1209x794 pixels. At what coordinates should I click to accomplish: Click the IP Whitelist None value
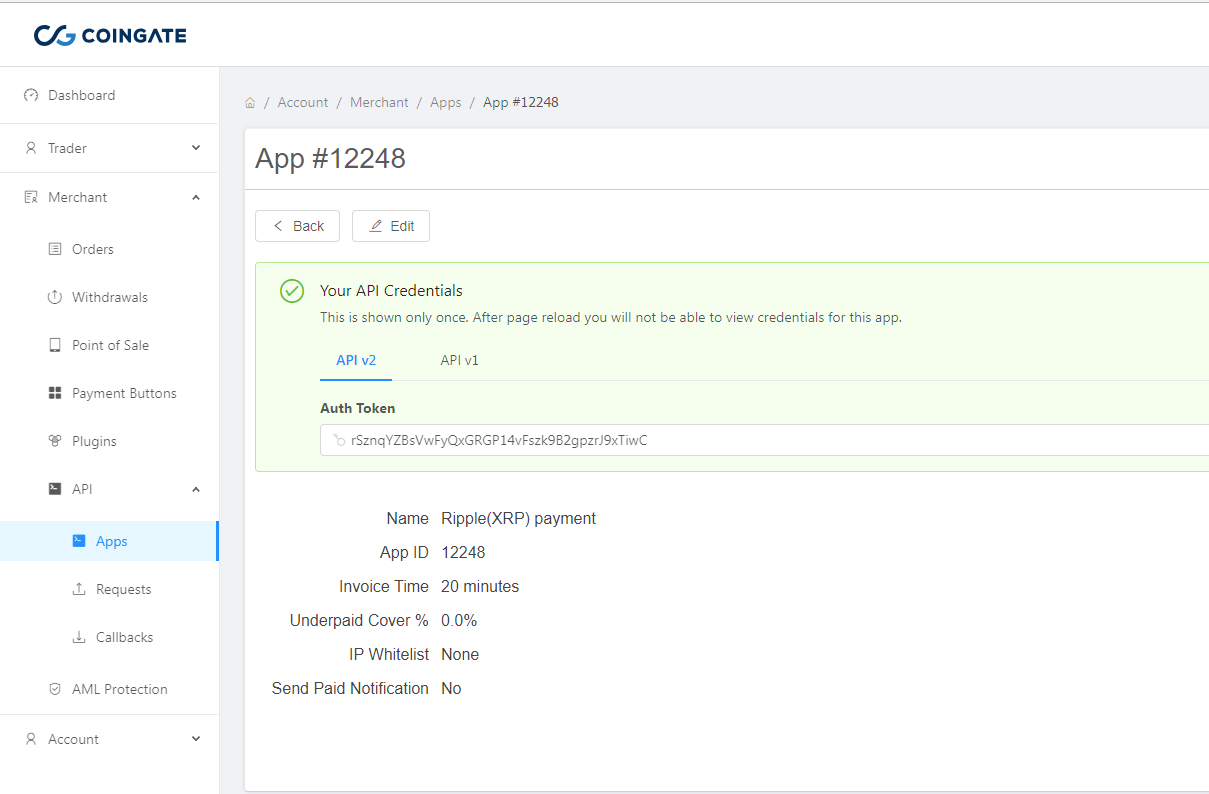(x=460, y=654)
